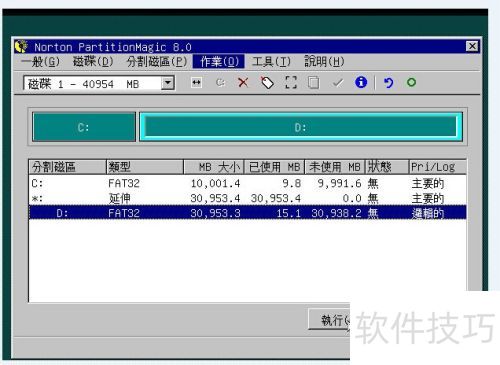Click the green circle toolbar icon
The width and height of the screenshot is (500, 365).
point(411,82)
